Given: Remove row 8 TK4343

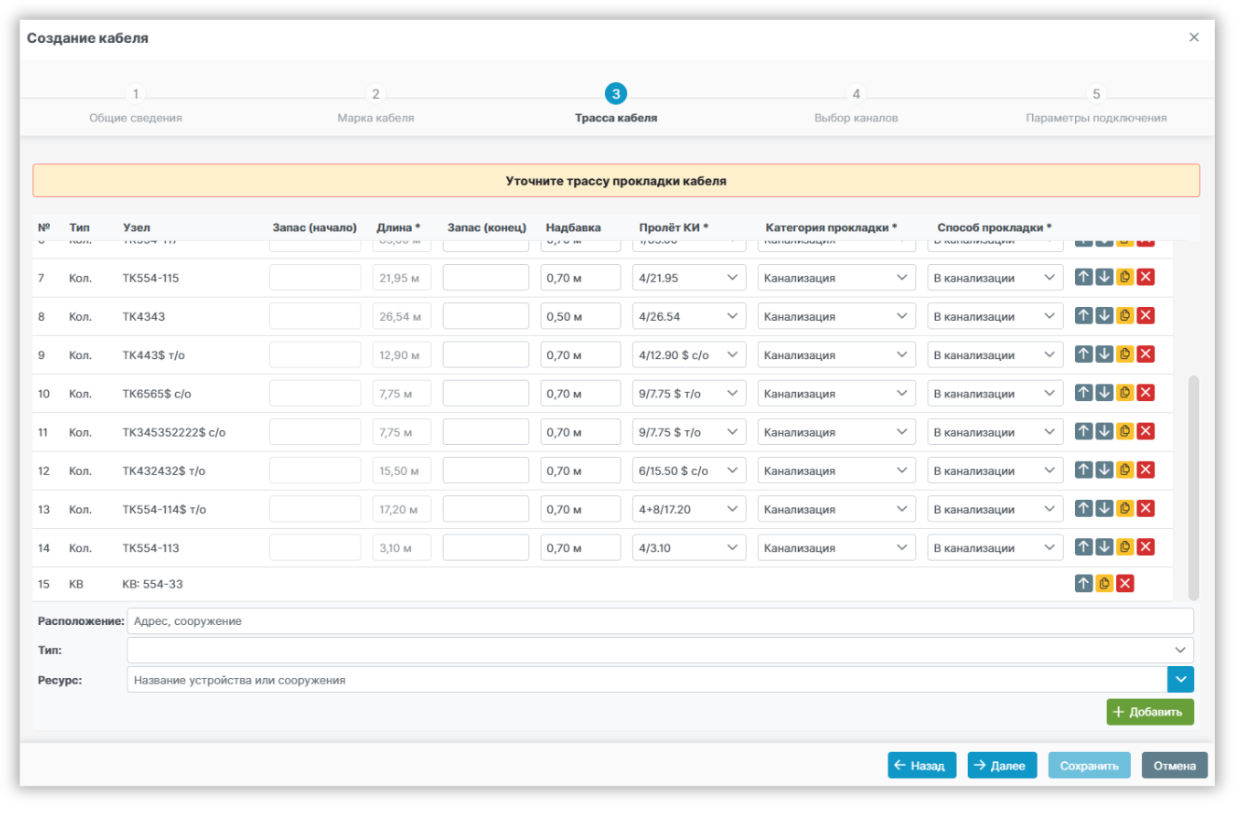Looking at the screenshot, I should pyautogui.click(x=1146, y=316).
